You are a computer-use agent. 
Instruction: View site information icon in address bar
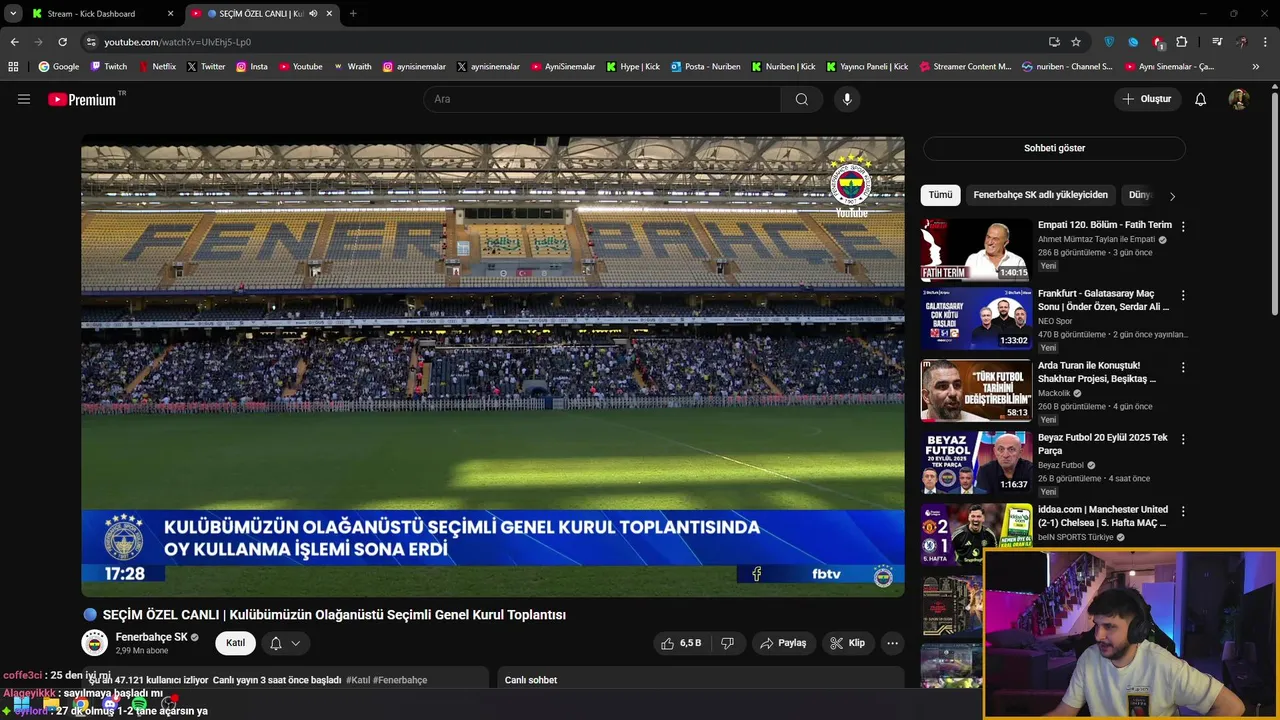[x=91, y=42]
